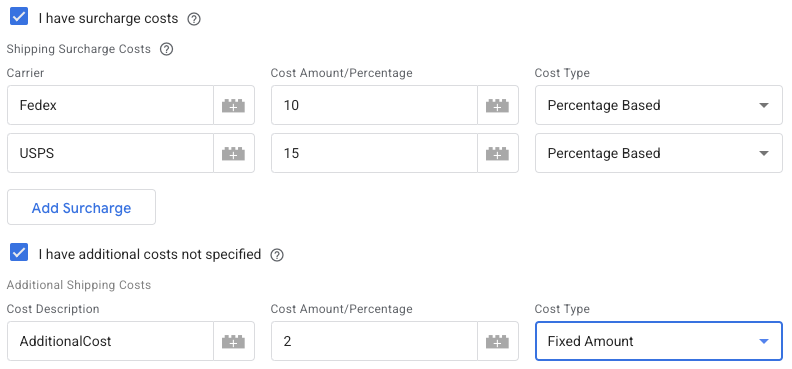Screen dimensions: 792x369
Task: Focus the USPS carrier text field
Action: 110,153
